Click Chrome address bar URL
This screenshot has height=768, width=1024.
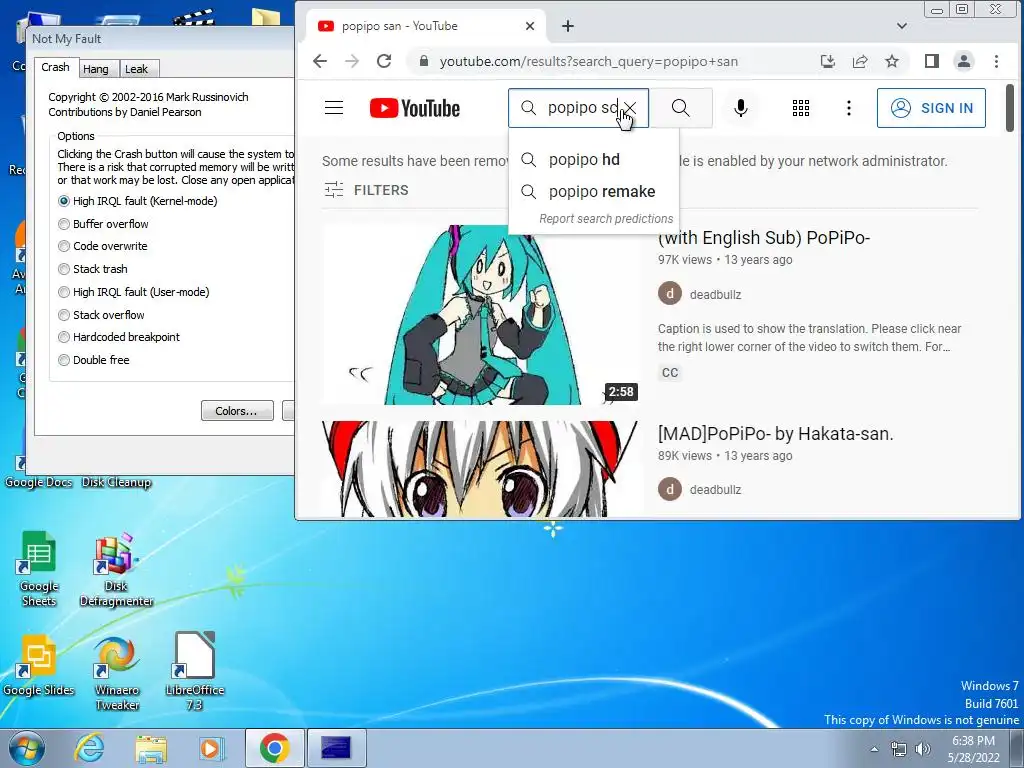point(588,61)
